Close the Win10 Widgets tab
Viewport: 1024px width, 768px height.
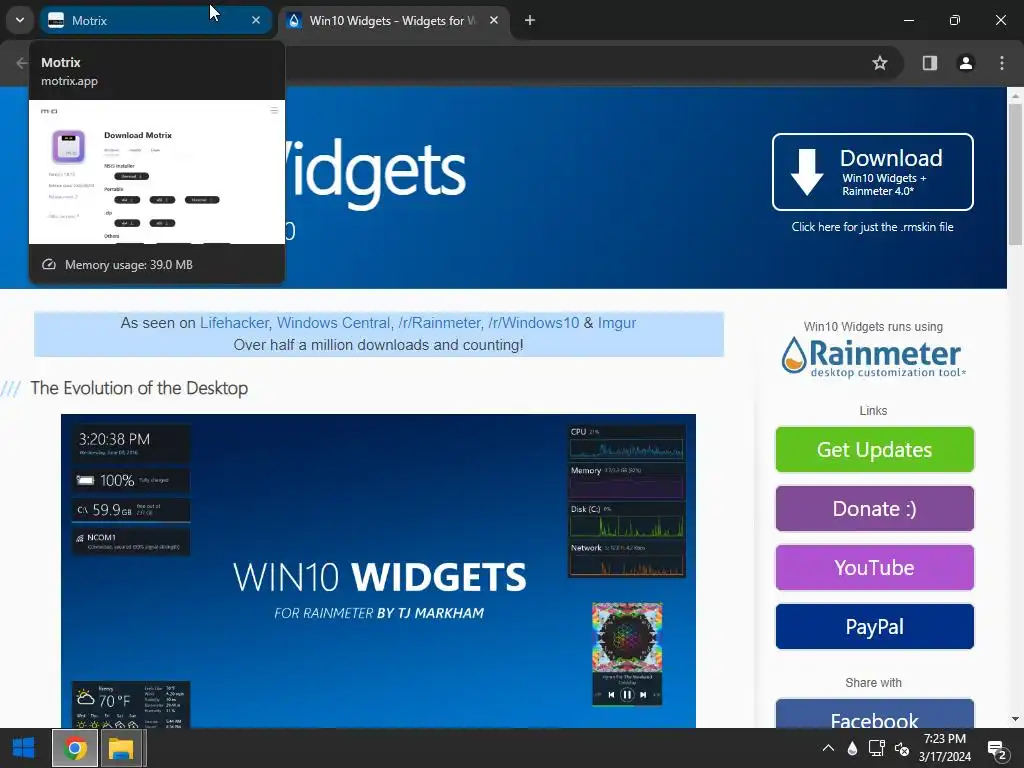coord(494,20)
